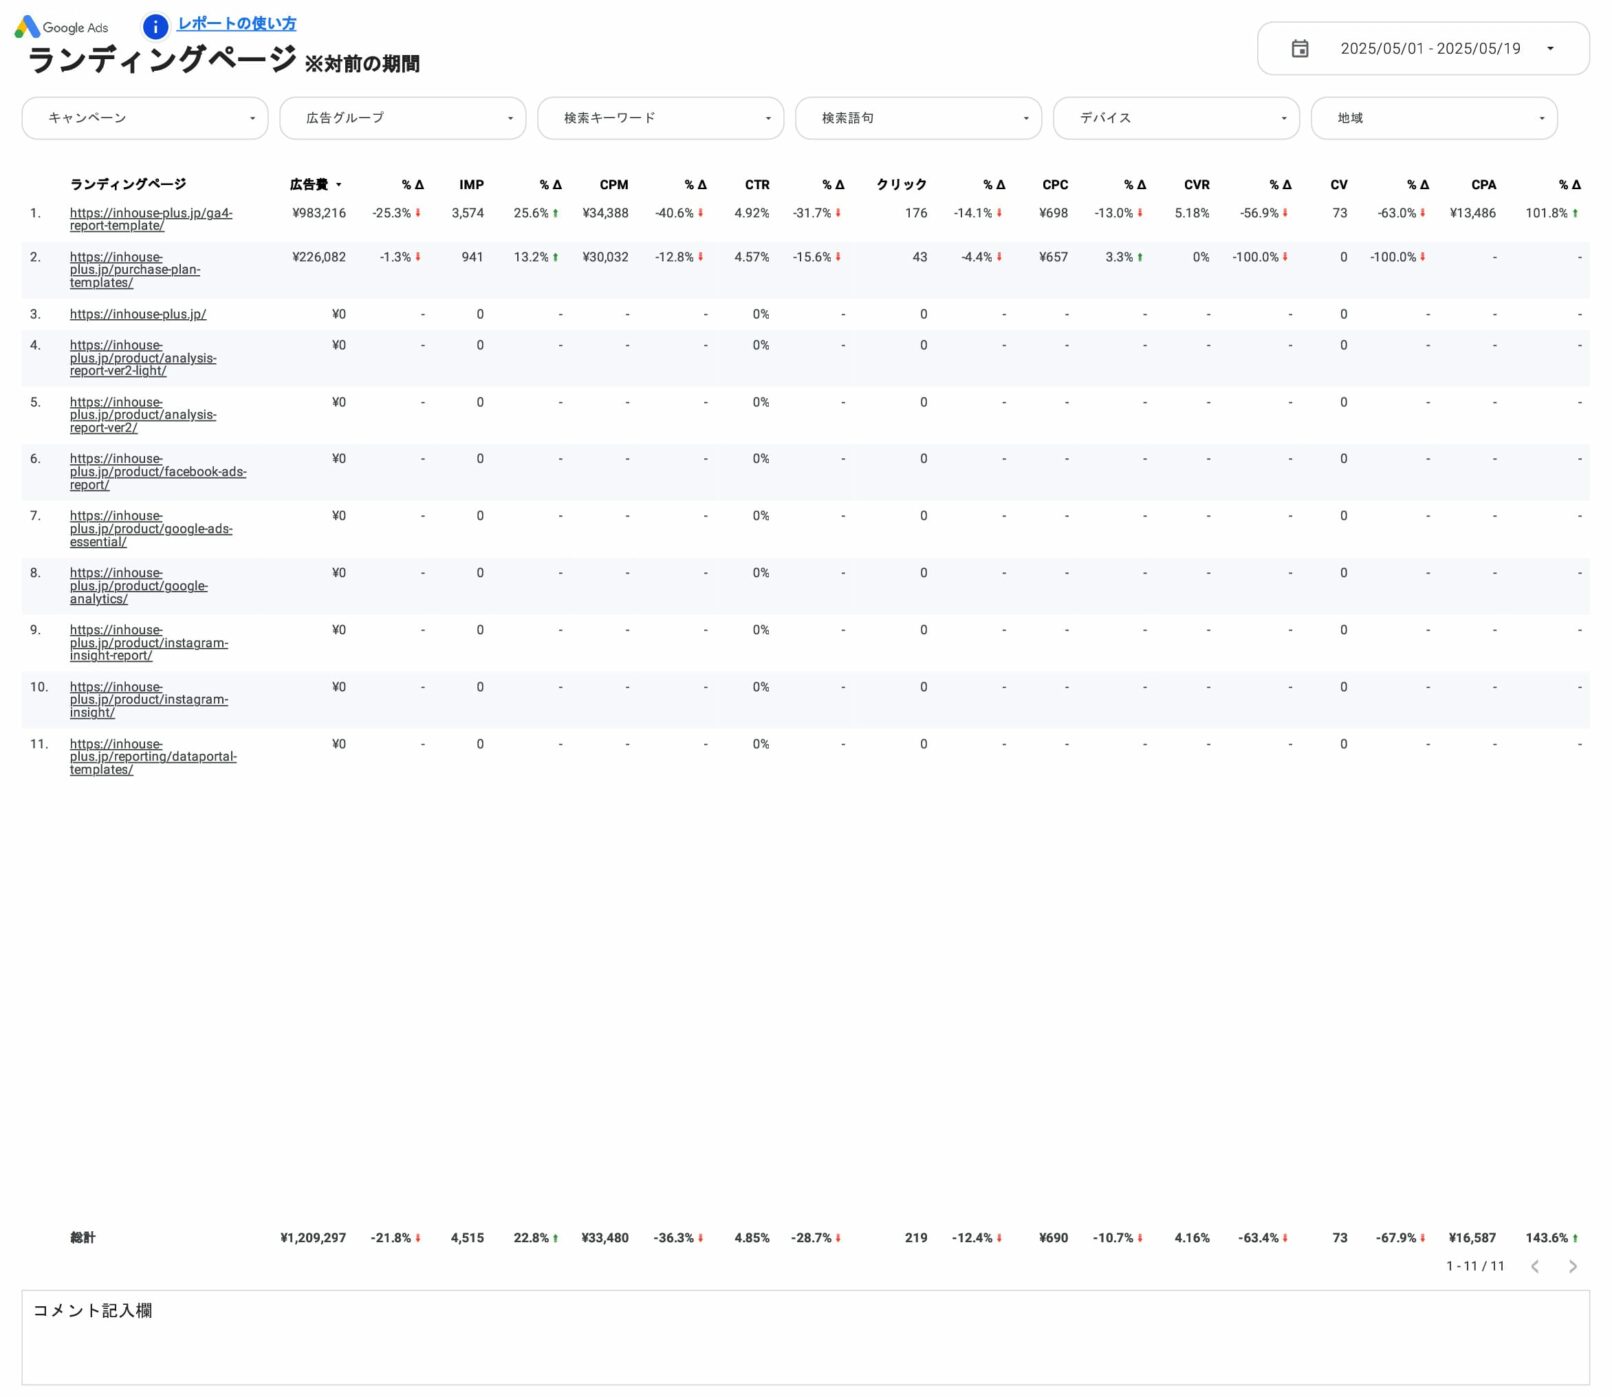Click the blue info circle icon
This screenshot has height=1397, width=1612.
point(155,27)
